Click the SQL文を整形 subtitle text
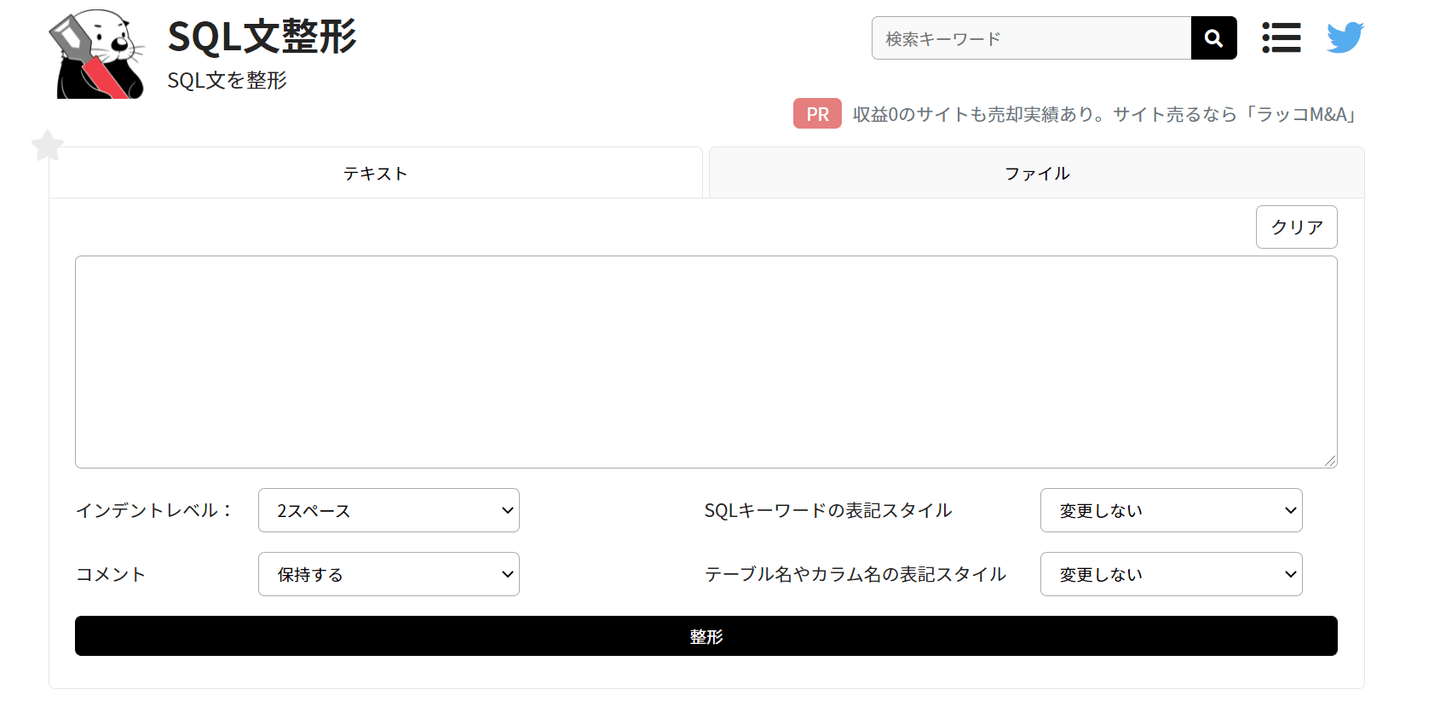Image resolution: width=1440 pixels, height=701 pixels. point(227,81)
